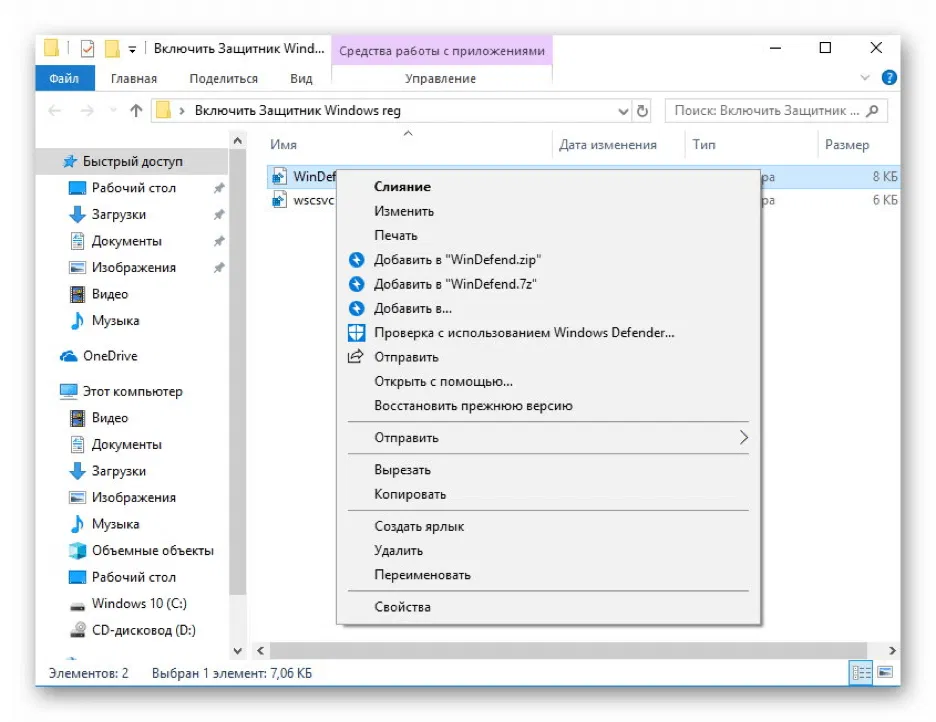This screenshot has width=936, height=722.
Task: Select Слияние from the context menu
Action: point(400,186)
